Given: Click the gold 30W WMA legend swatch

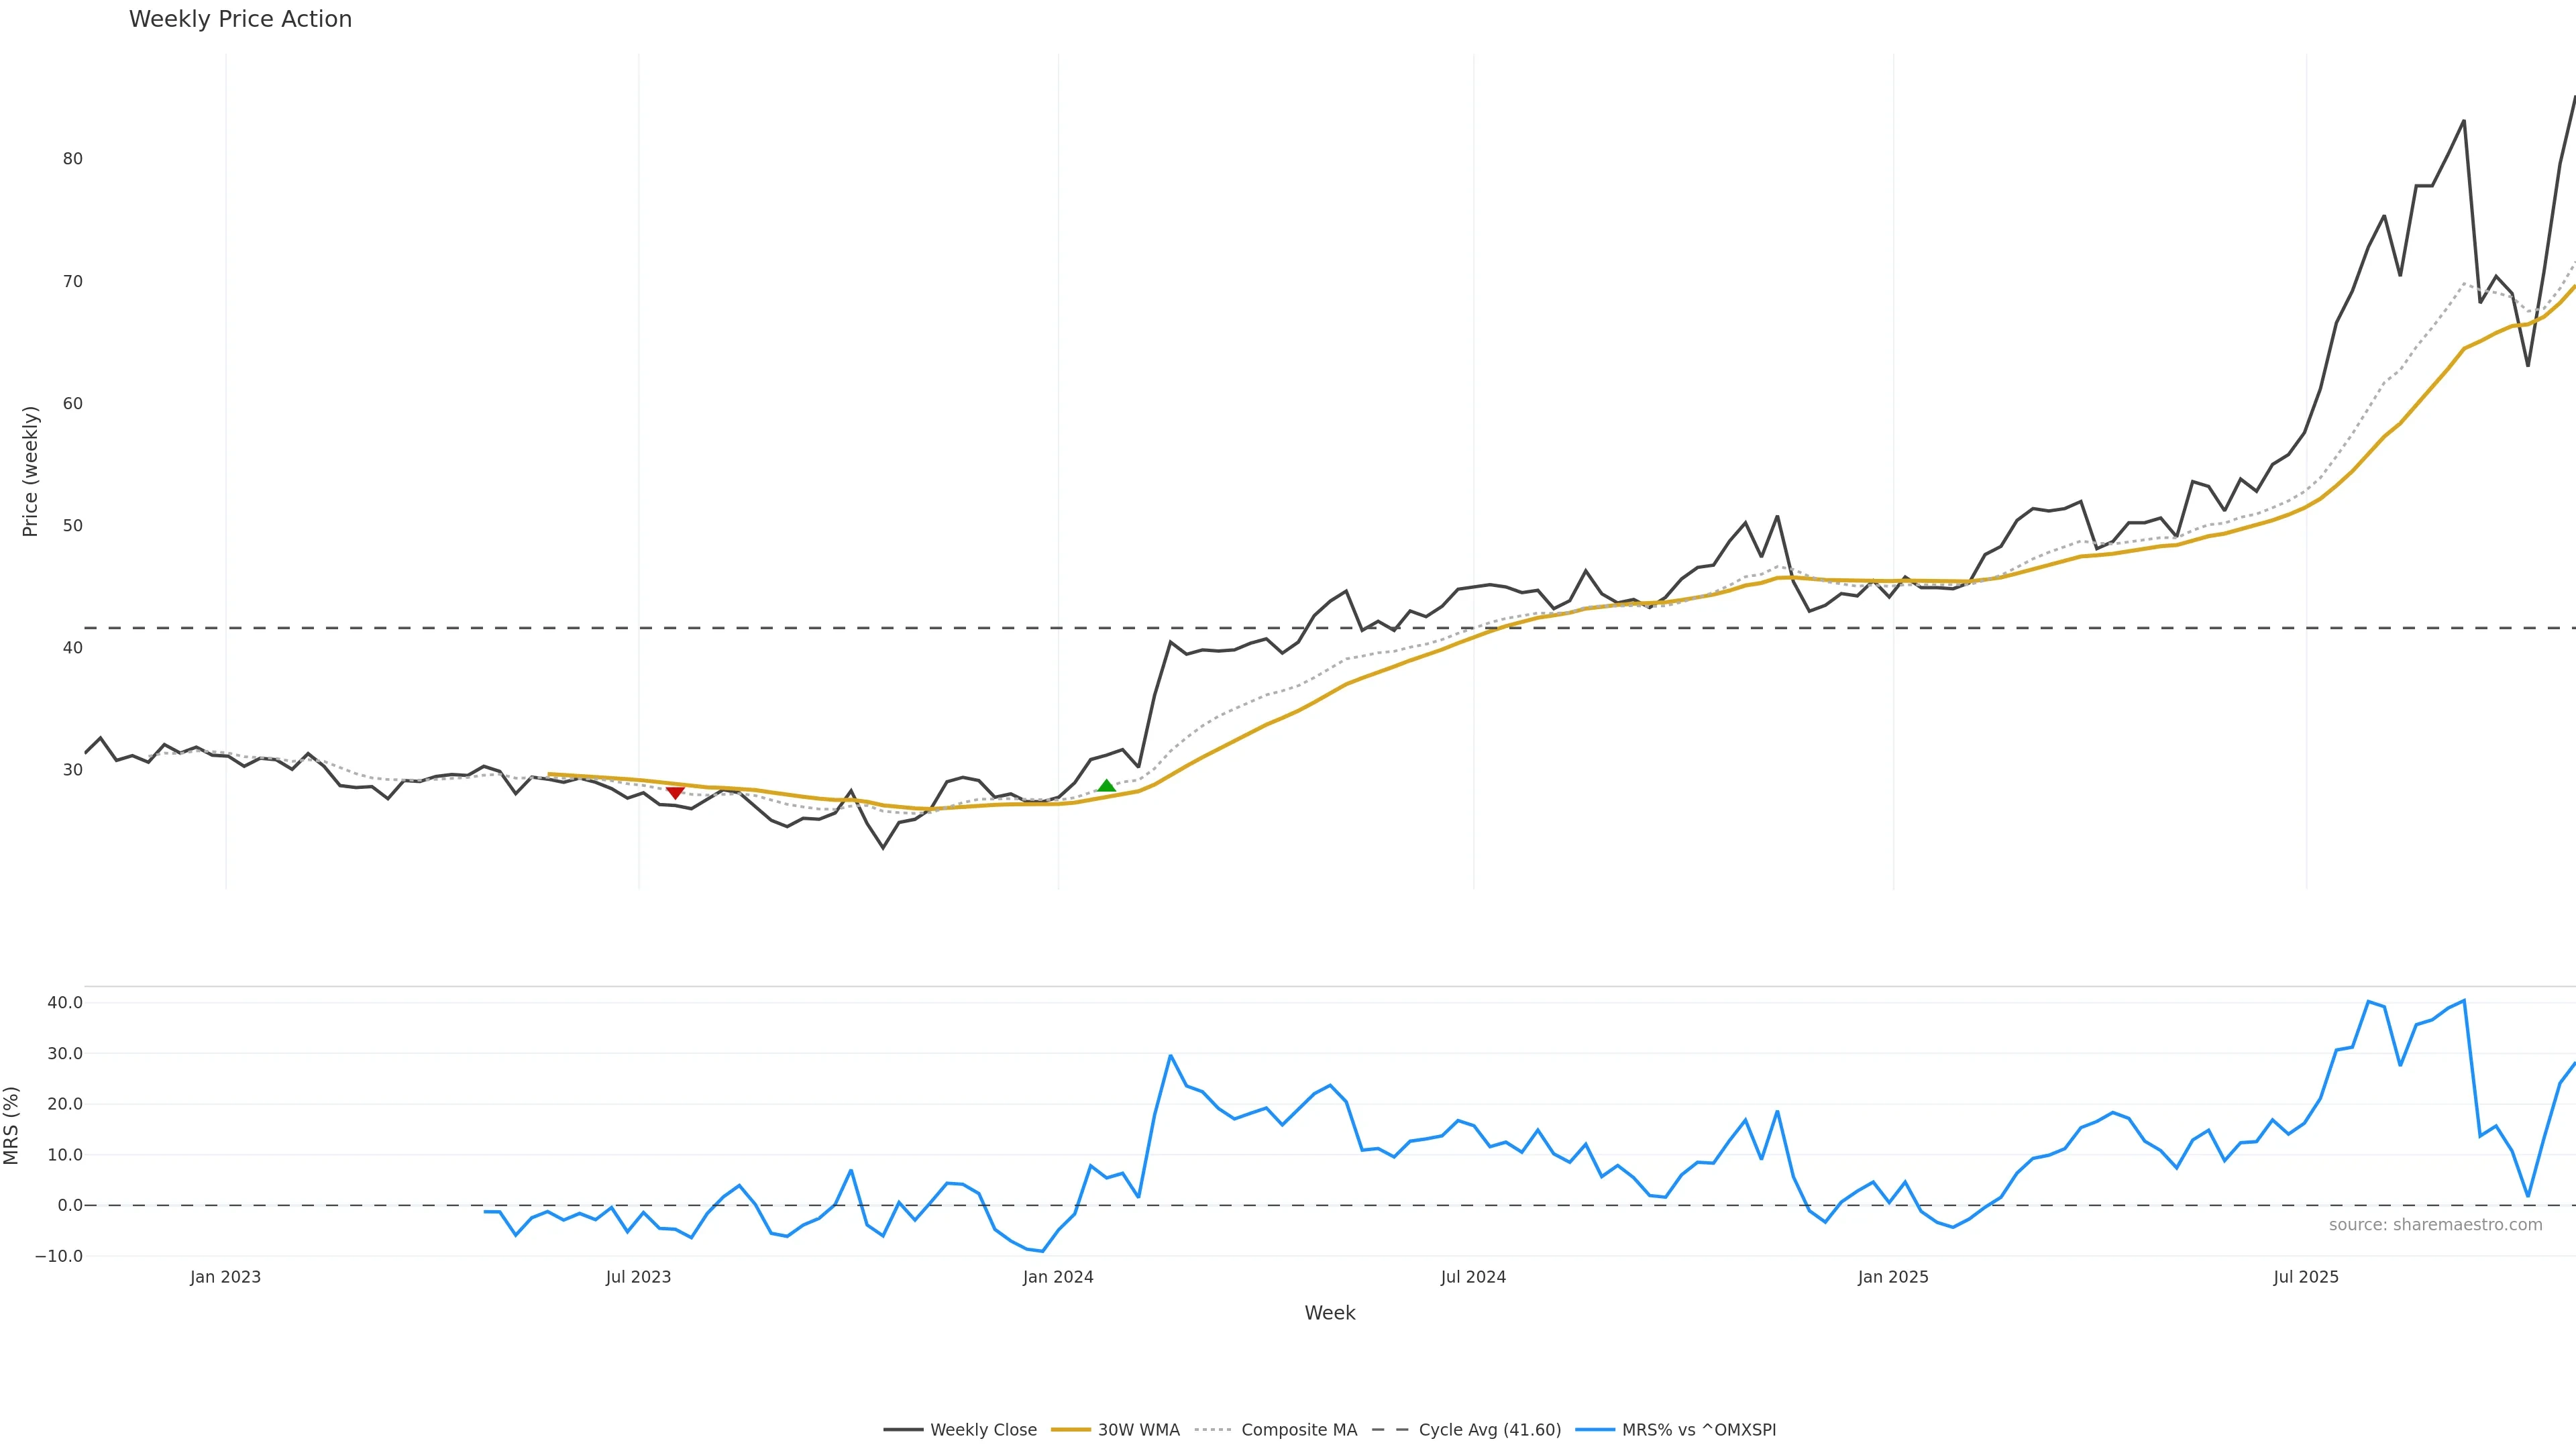Looking at the screenshot, I should click(x=1071, y=1430).
